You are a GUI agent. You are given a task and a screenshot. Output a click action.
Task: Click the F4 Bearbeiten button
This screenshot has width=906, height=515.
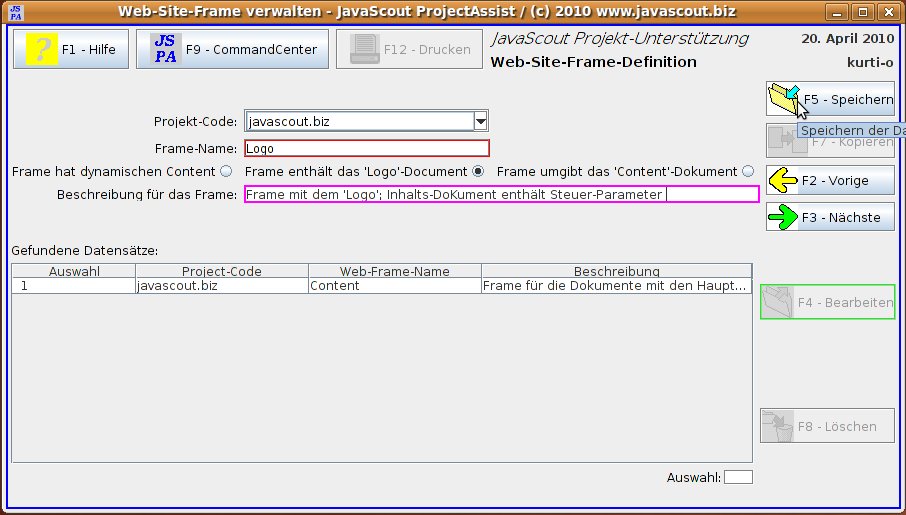pyautogui.click(x=827, y=302)
